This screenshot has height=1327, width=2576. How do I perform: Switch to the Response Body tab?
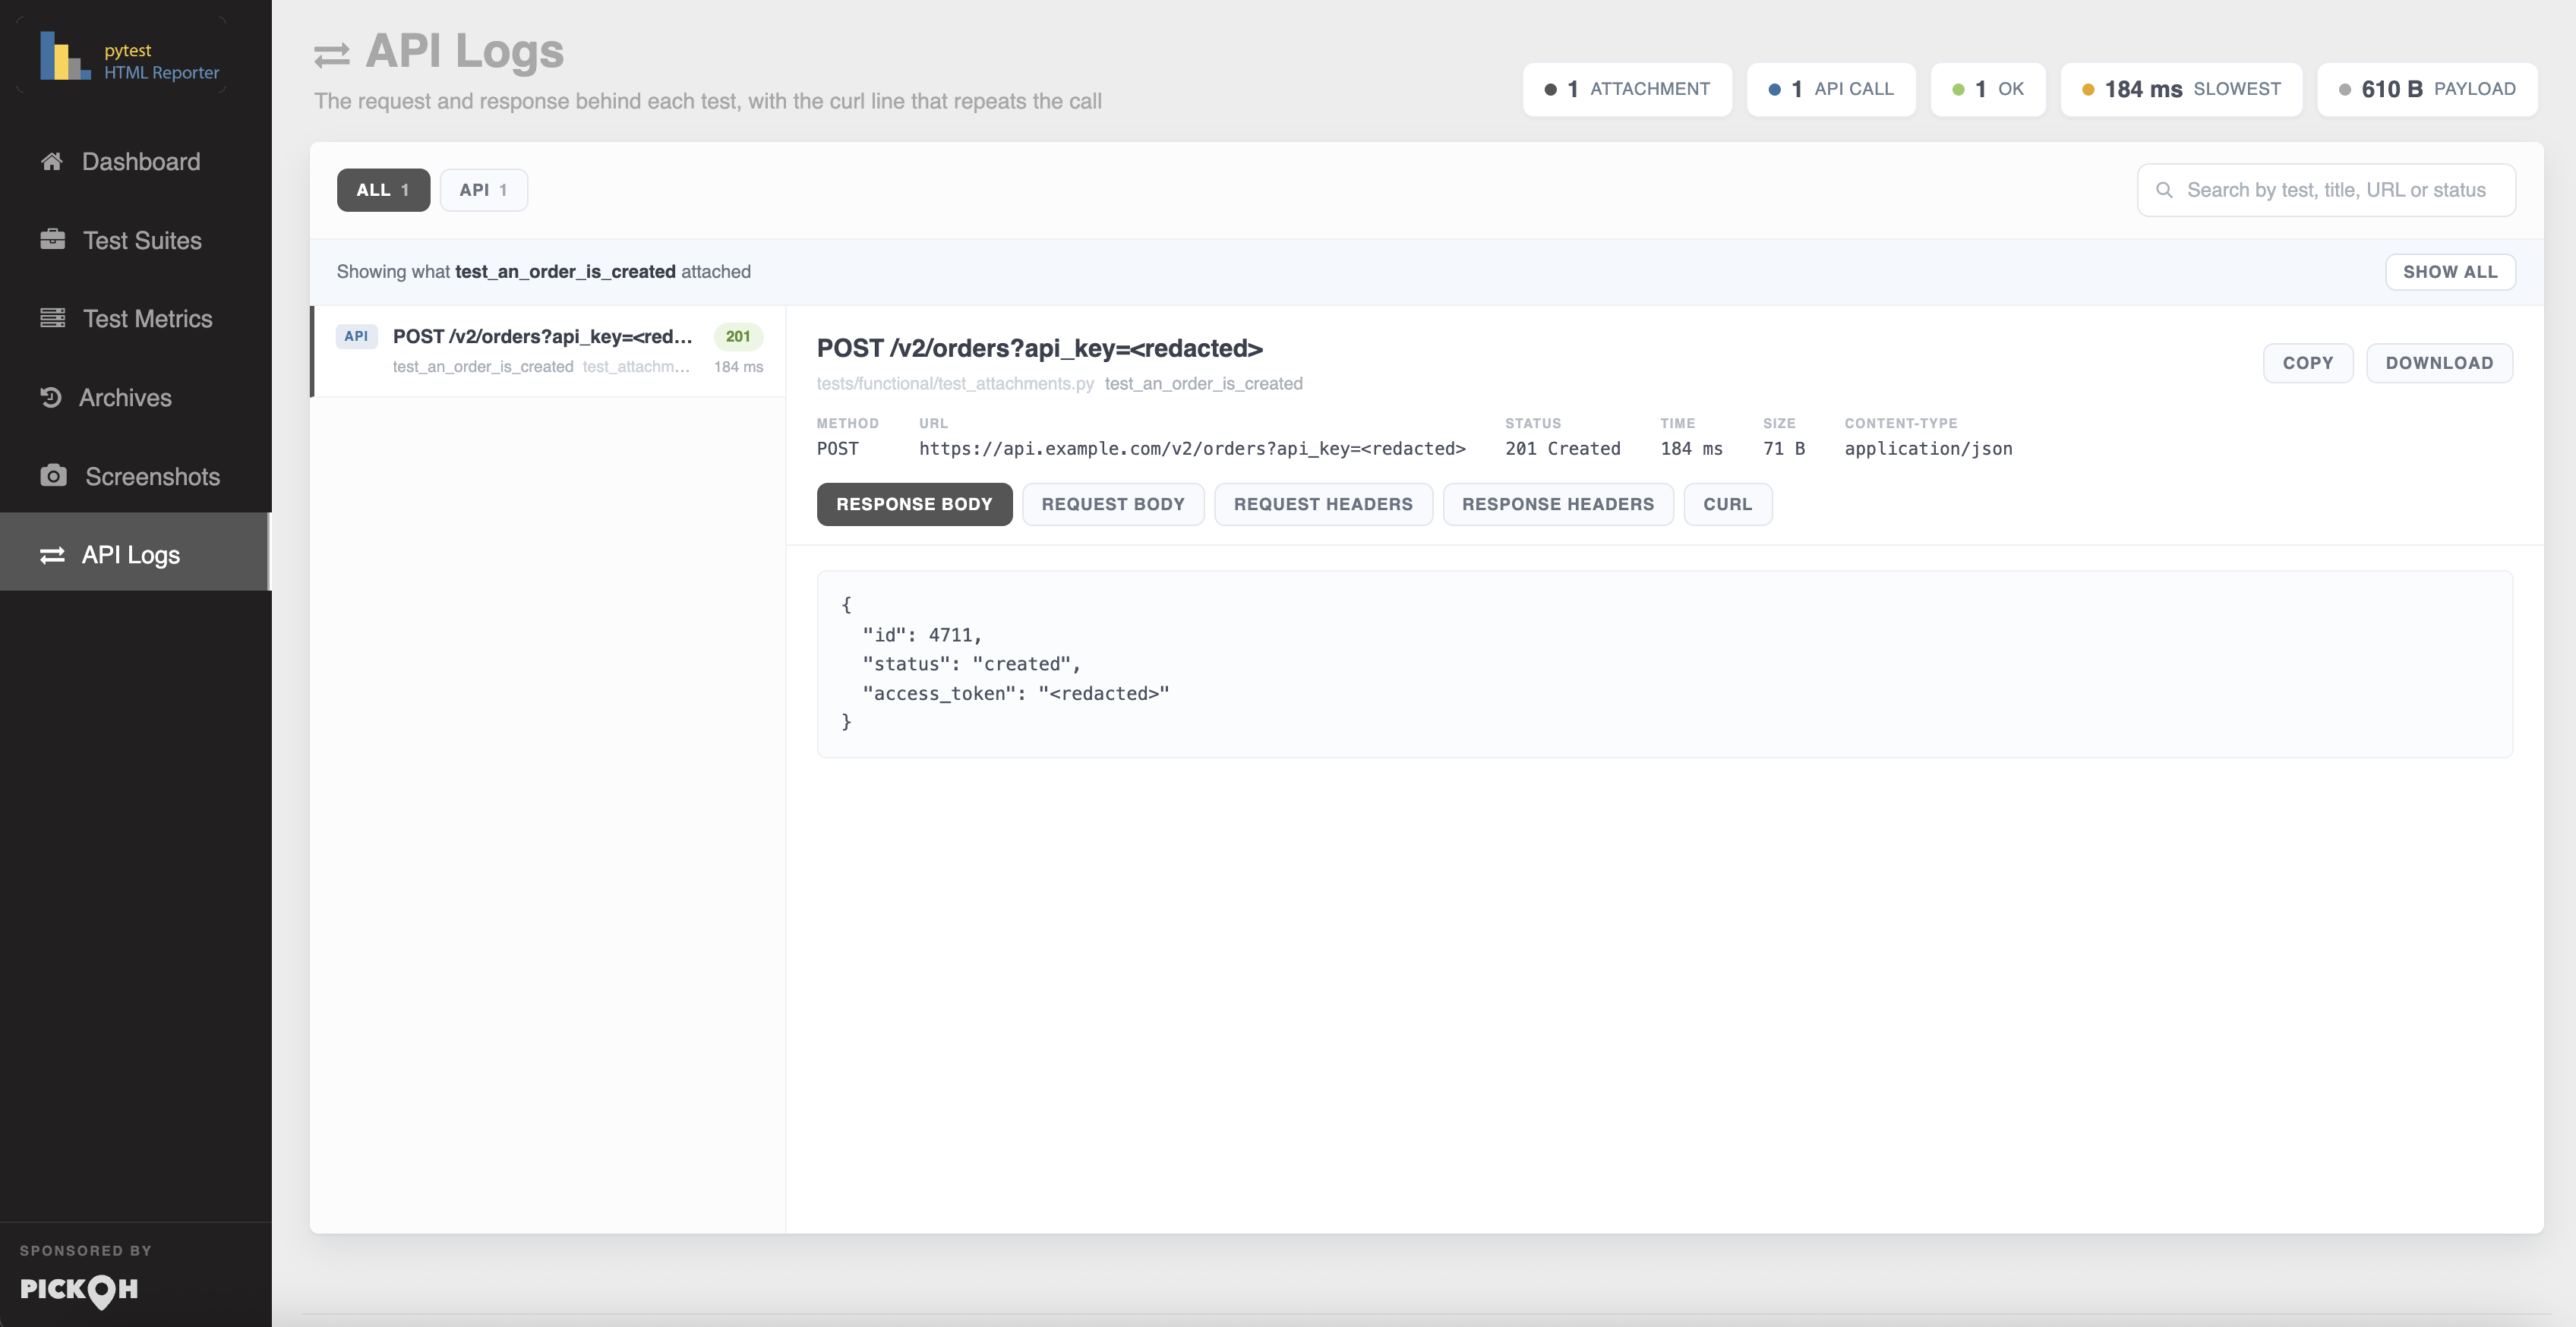point(914,504)
